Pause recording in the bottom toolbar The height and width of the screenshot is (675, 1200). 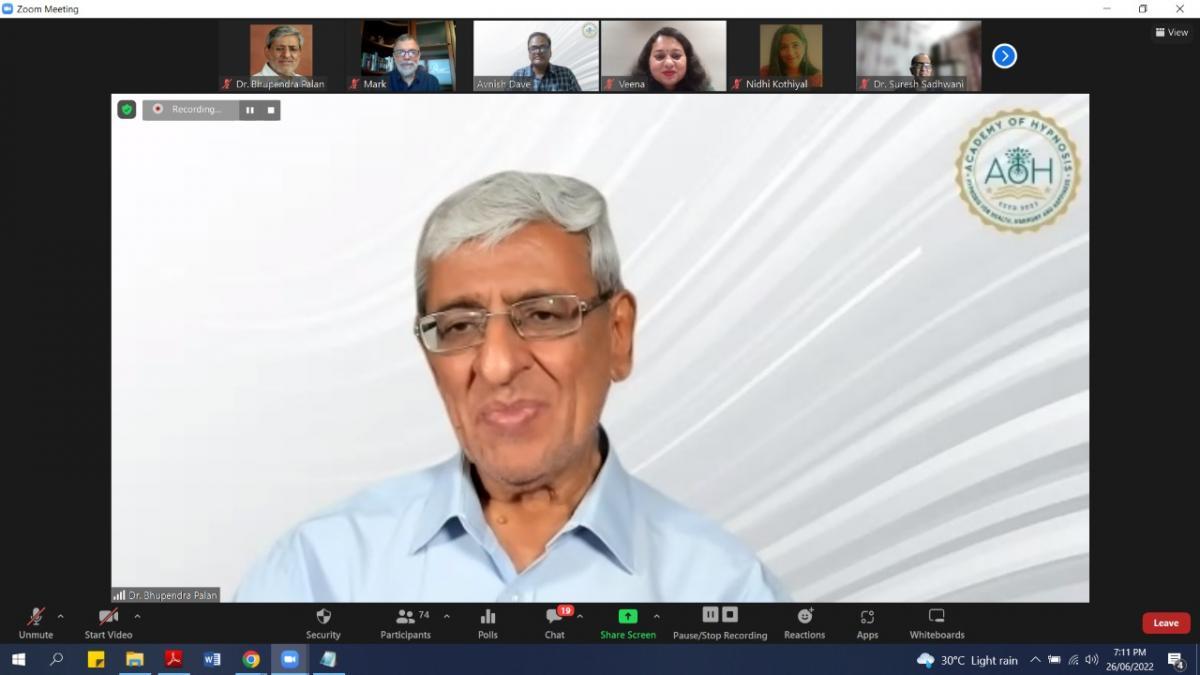click(710, 615)
